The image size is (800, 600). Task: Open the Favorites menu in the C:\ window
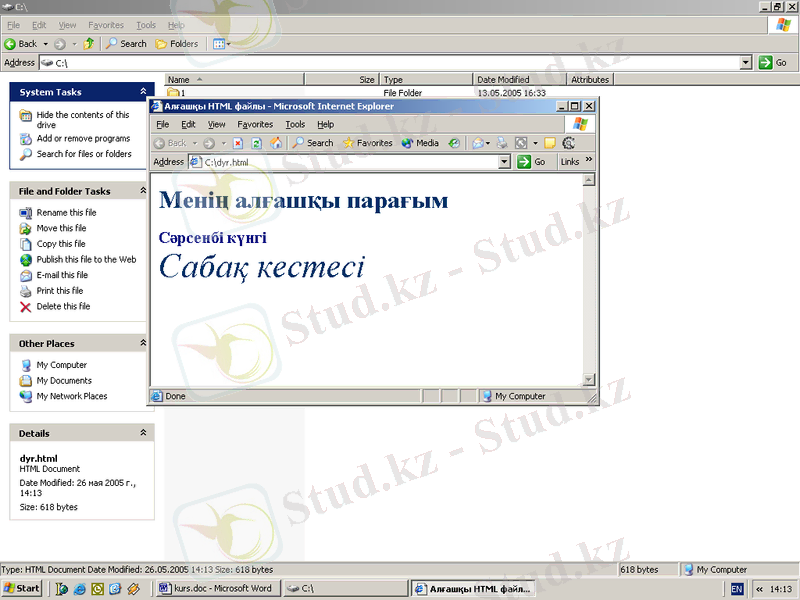tap(106, 25)
